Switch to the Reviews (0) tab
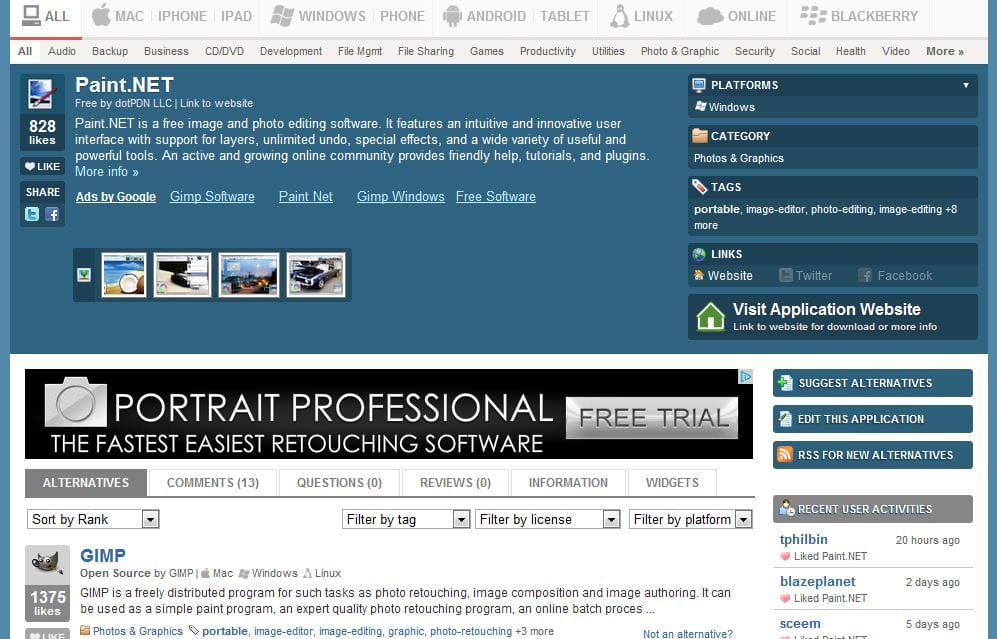 click(x=455, y=483)
